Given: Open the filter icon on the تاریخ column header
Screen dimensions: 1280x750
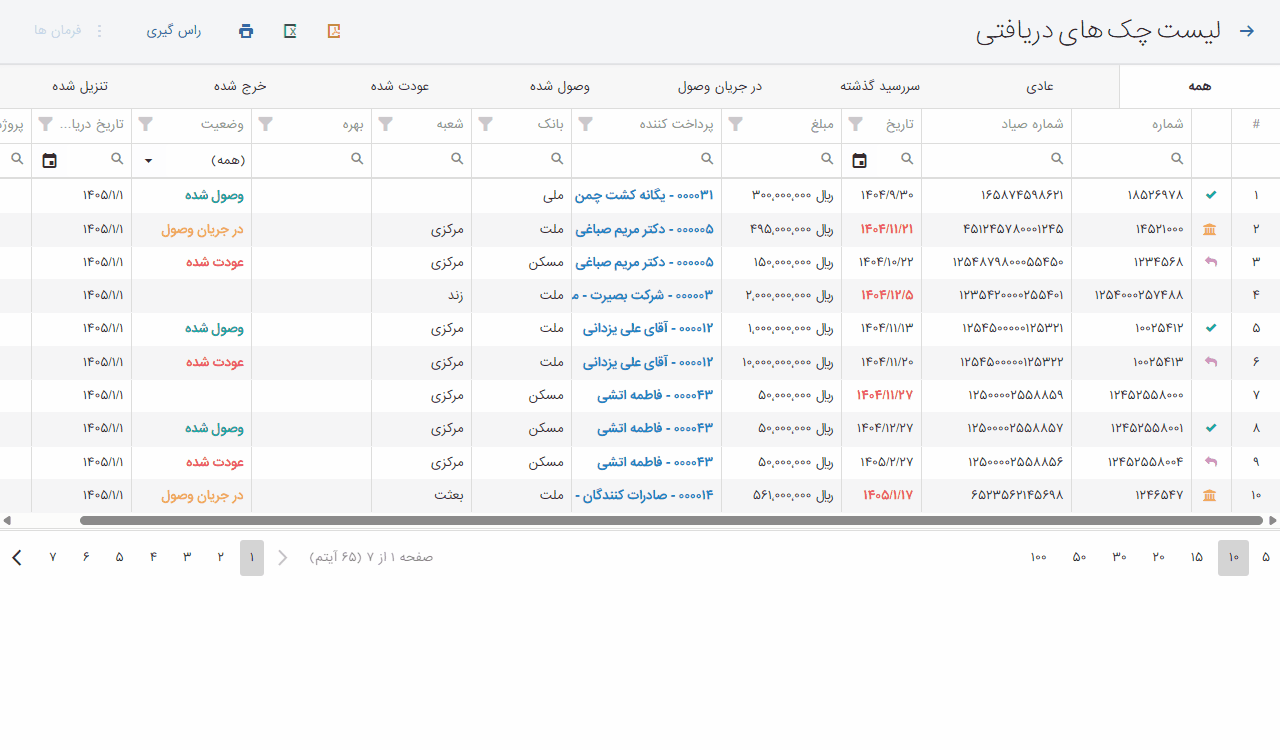Looking at the screenshot, I should (x=856, y=125).
